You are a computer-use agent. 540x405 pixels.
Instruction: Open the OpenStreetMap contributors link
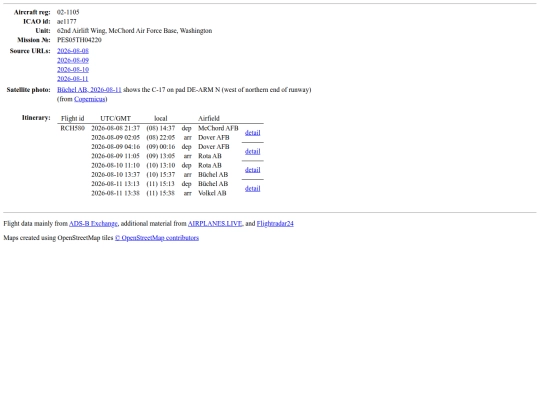[x=157, y=238]
